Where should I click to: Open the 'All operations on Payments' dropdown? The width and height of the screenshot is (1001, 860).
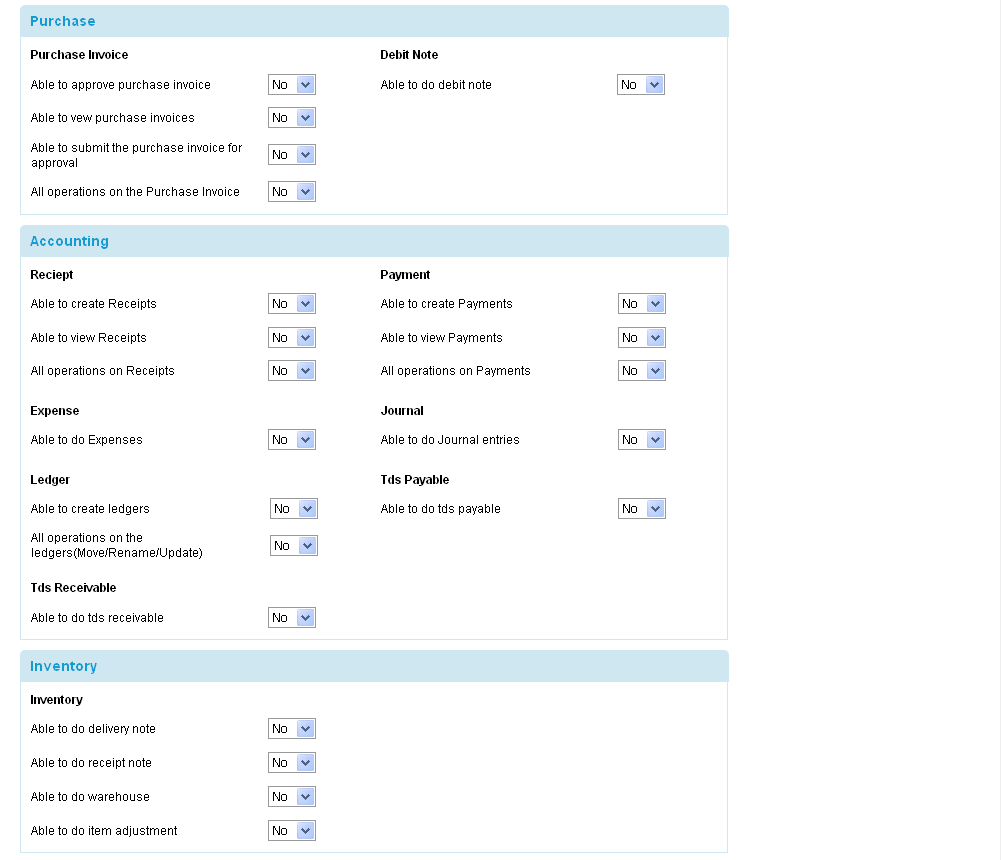641,370
